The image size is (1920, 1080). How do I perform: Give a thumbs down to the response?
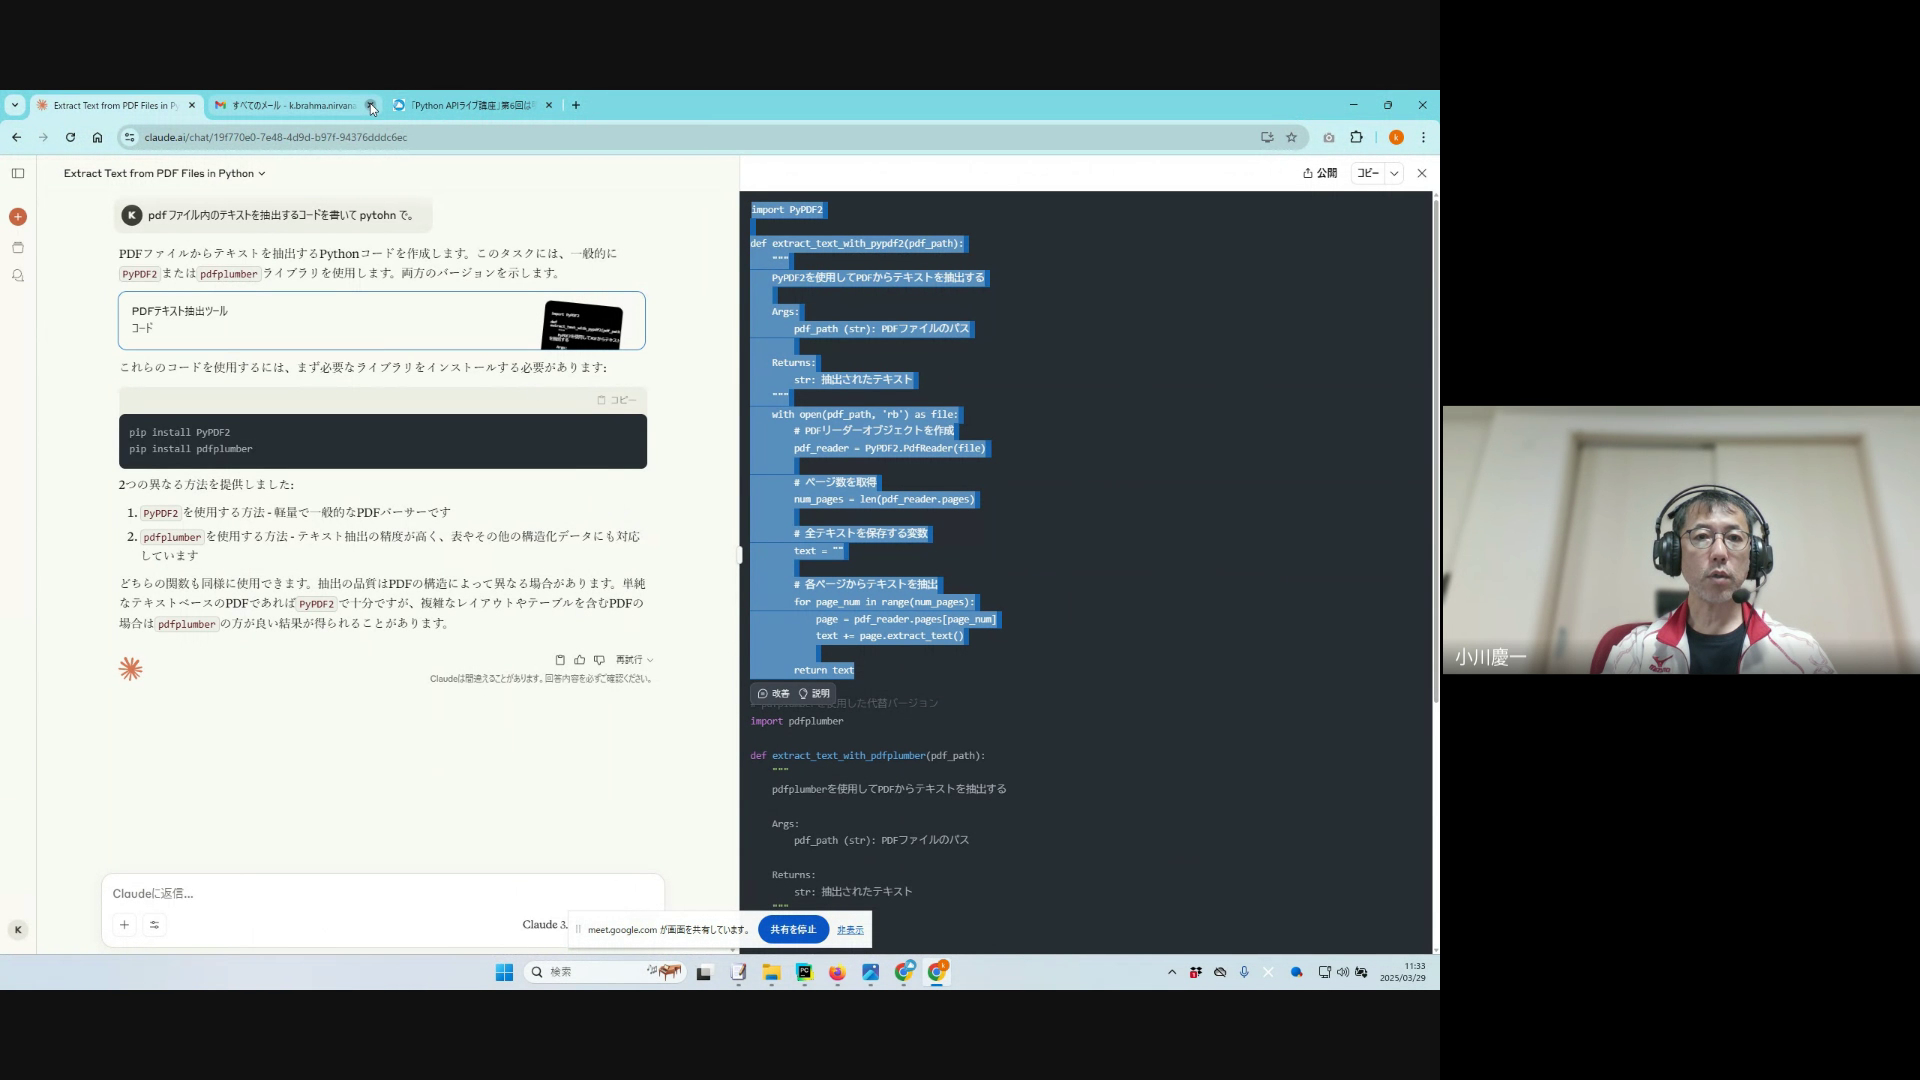[599, 660]
